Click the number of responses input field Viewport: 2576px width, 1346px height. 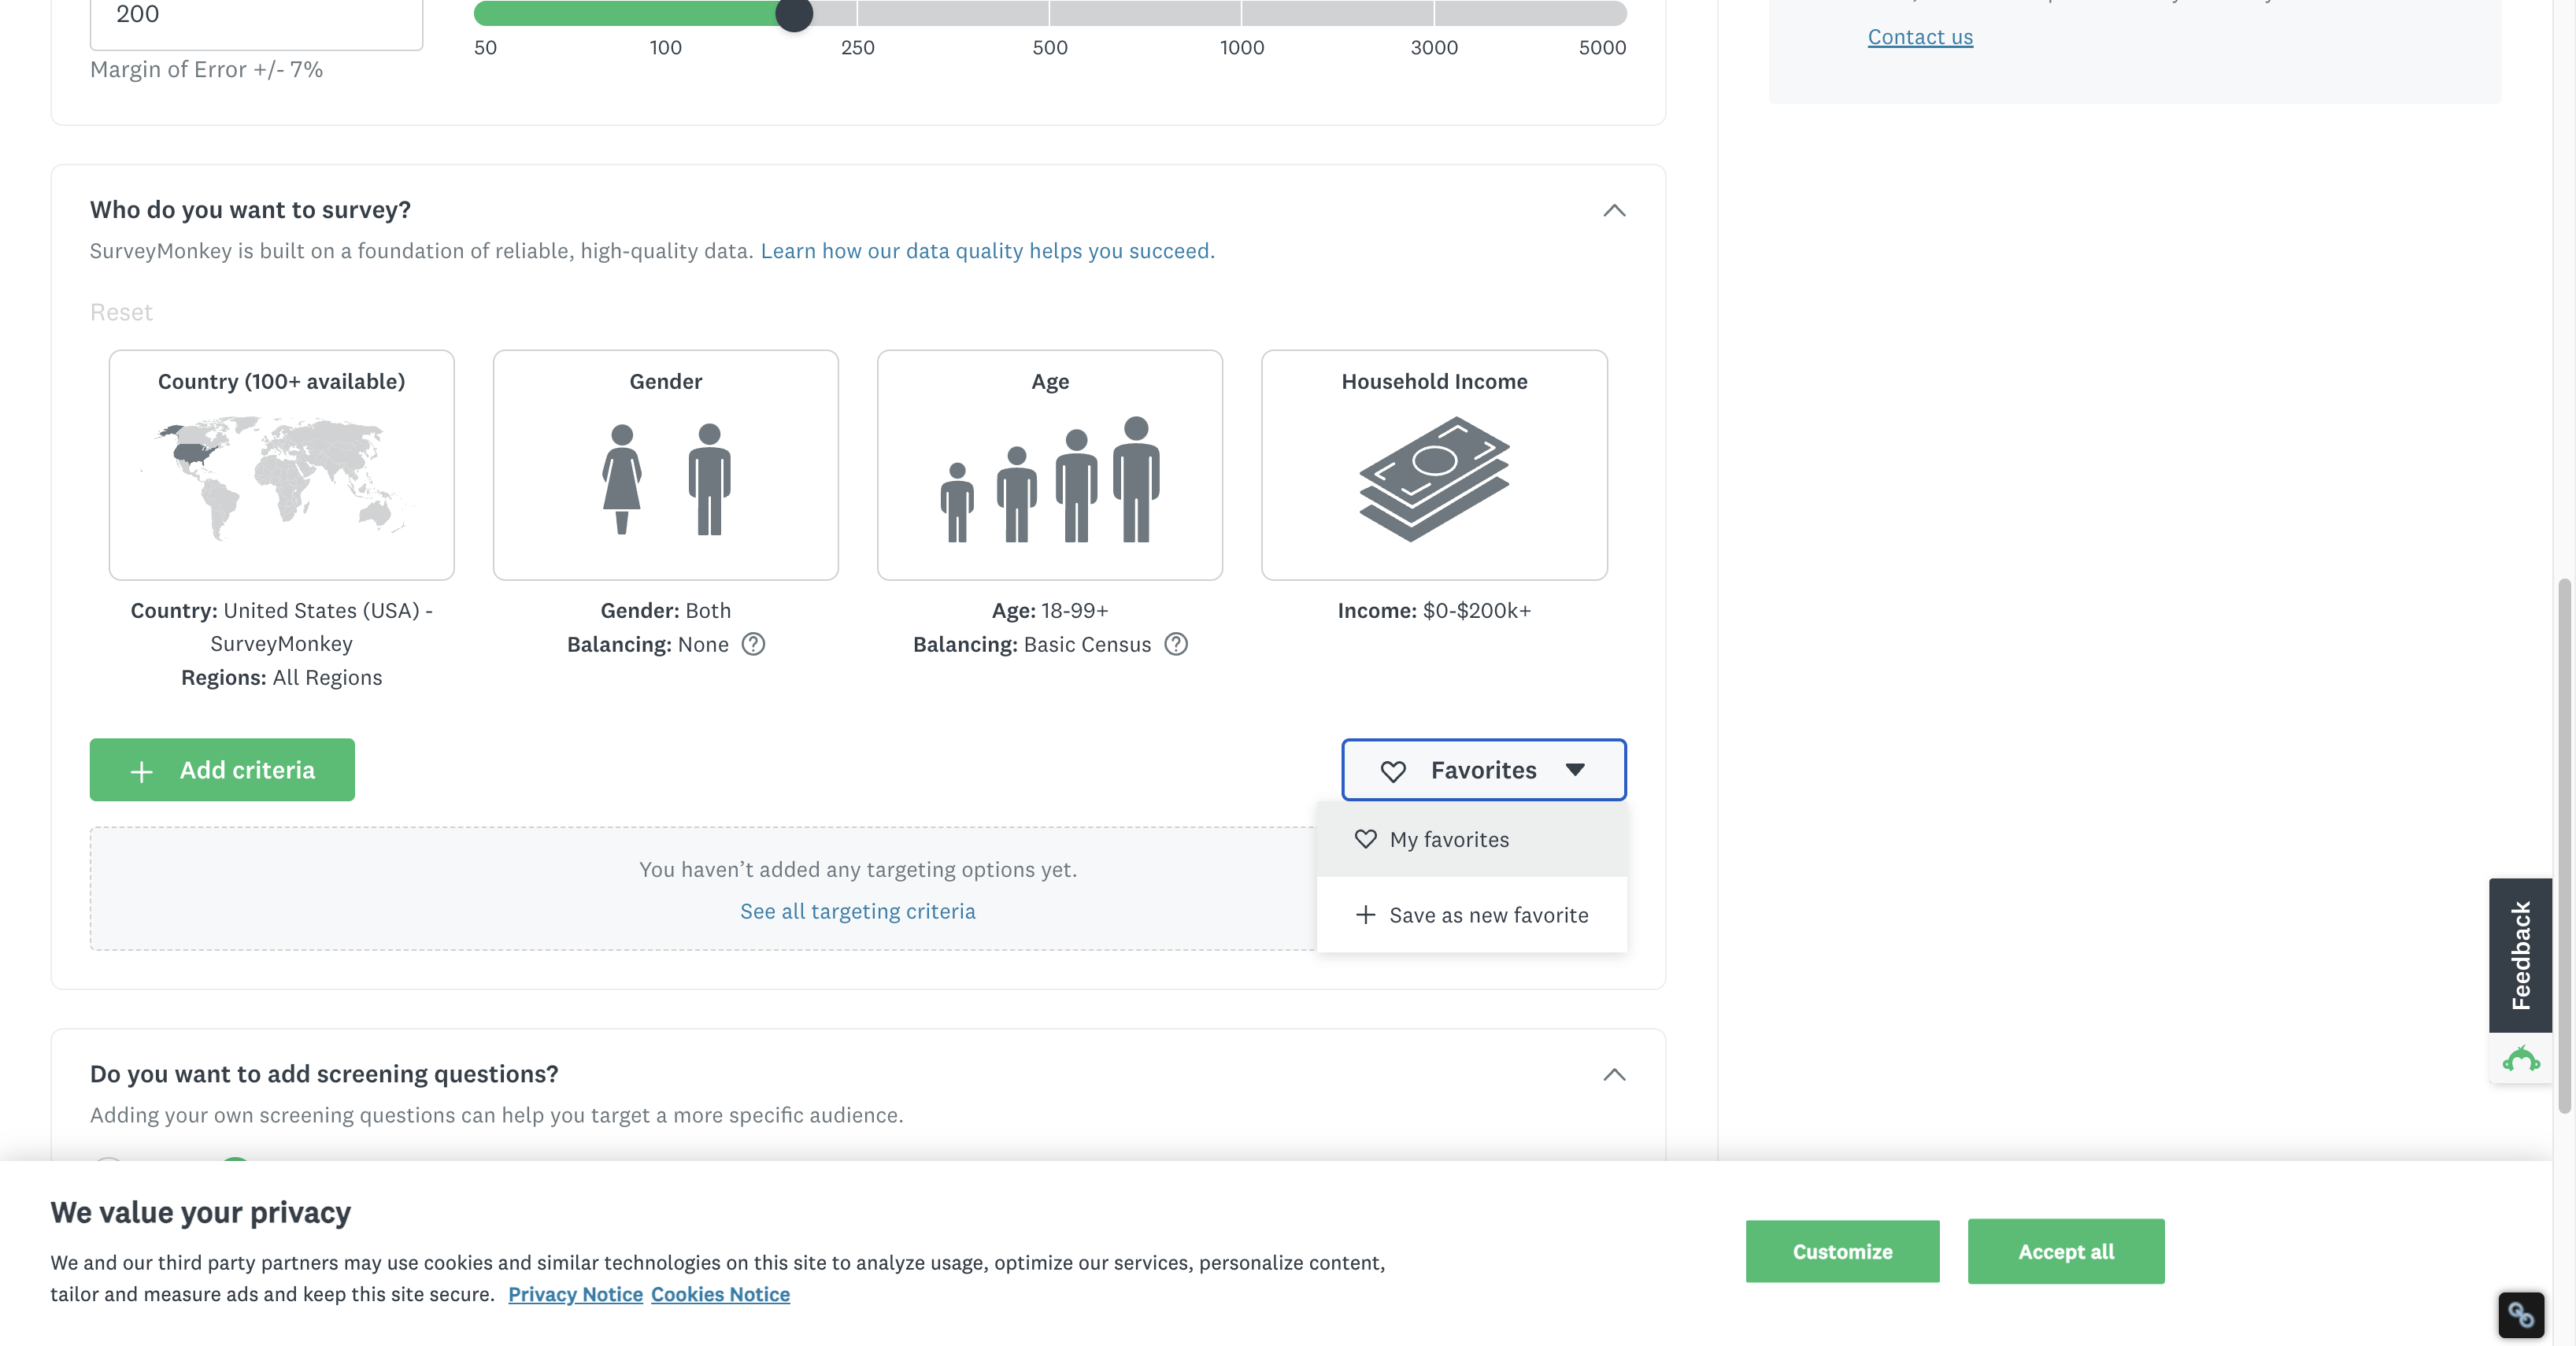(256, 20)
